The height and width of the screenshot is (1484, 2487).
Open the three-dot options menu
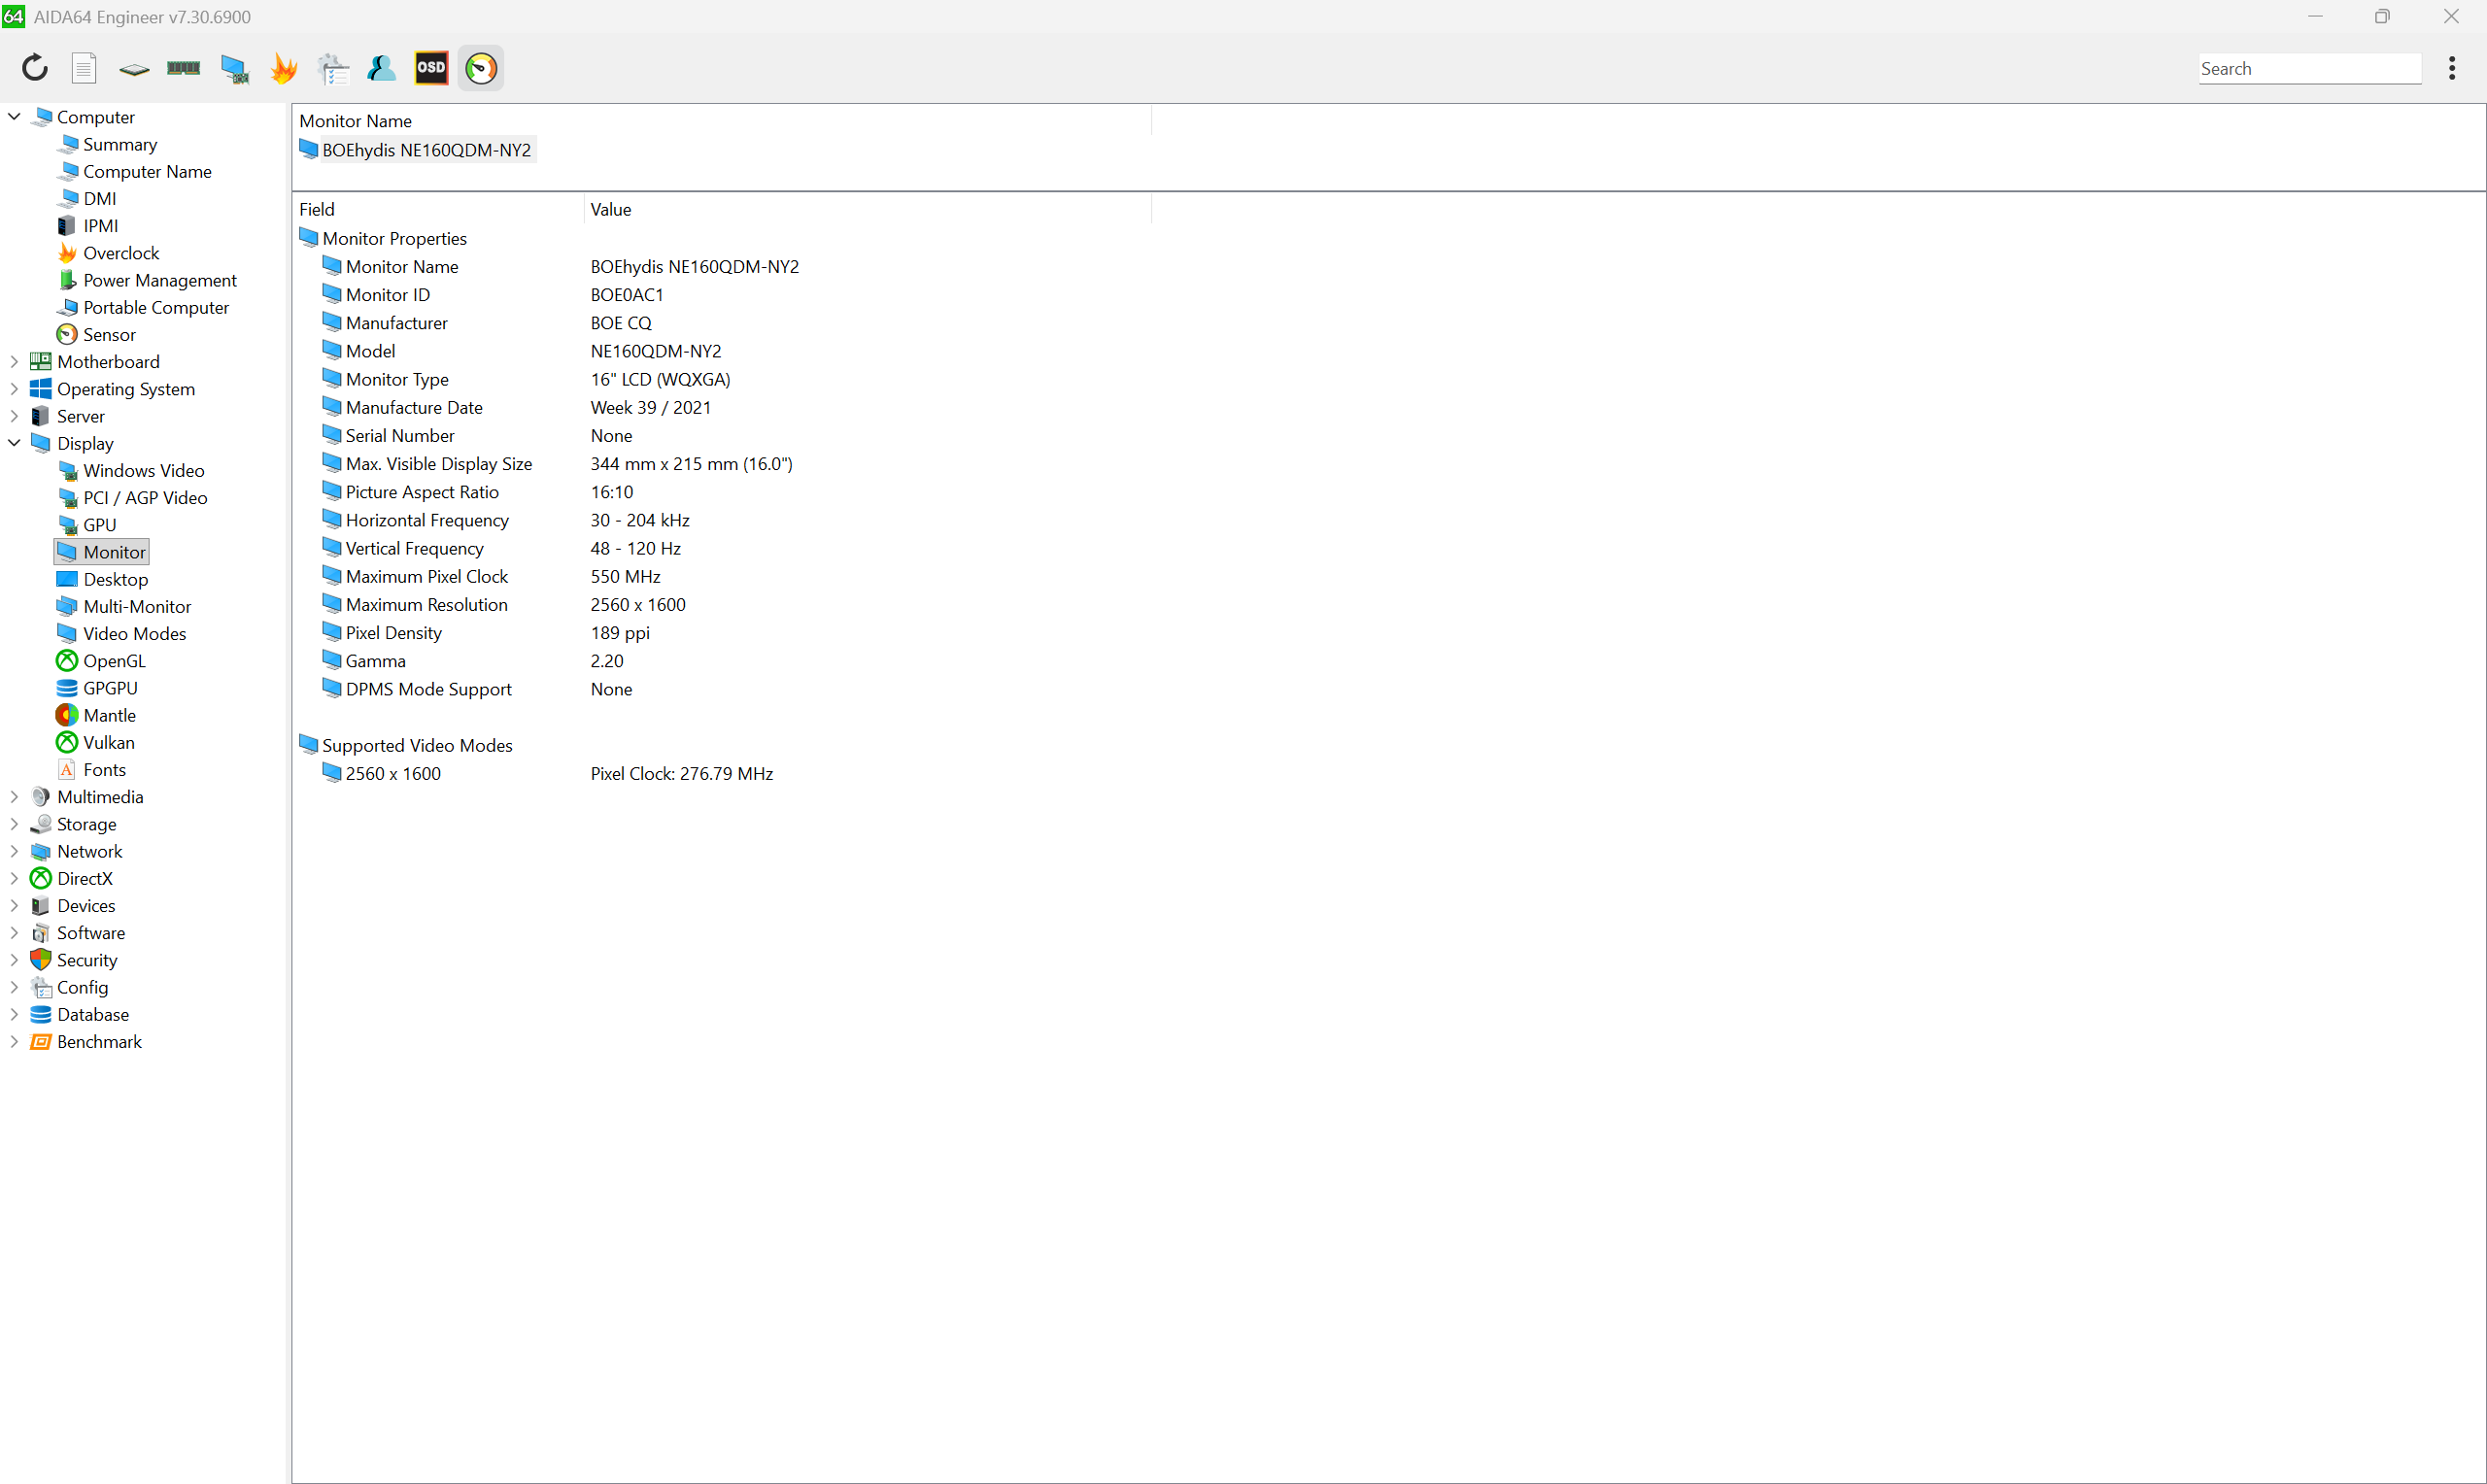point(2451,68)
